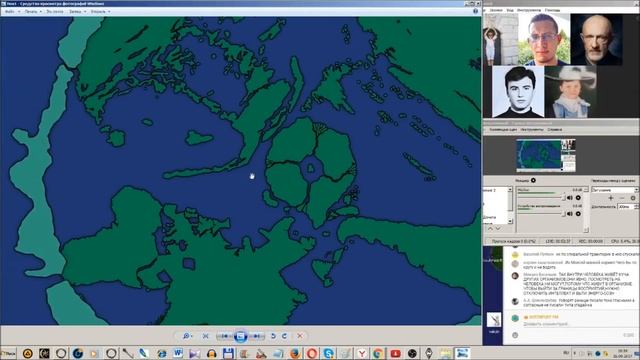This screenshot has height=360, width=640.
Task: Open Google Chrome from the taskbar
Action: pos(378,353)
